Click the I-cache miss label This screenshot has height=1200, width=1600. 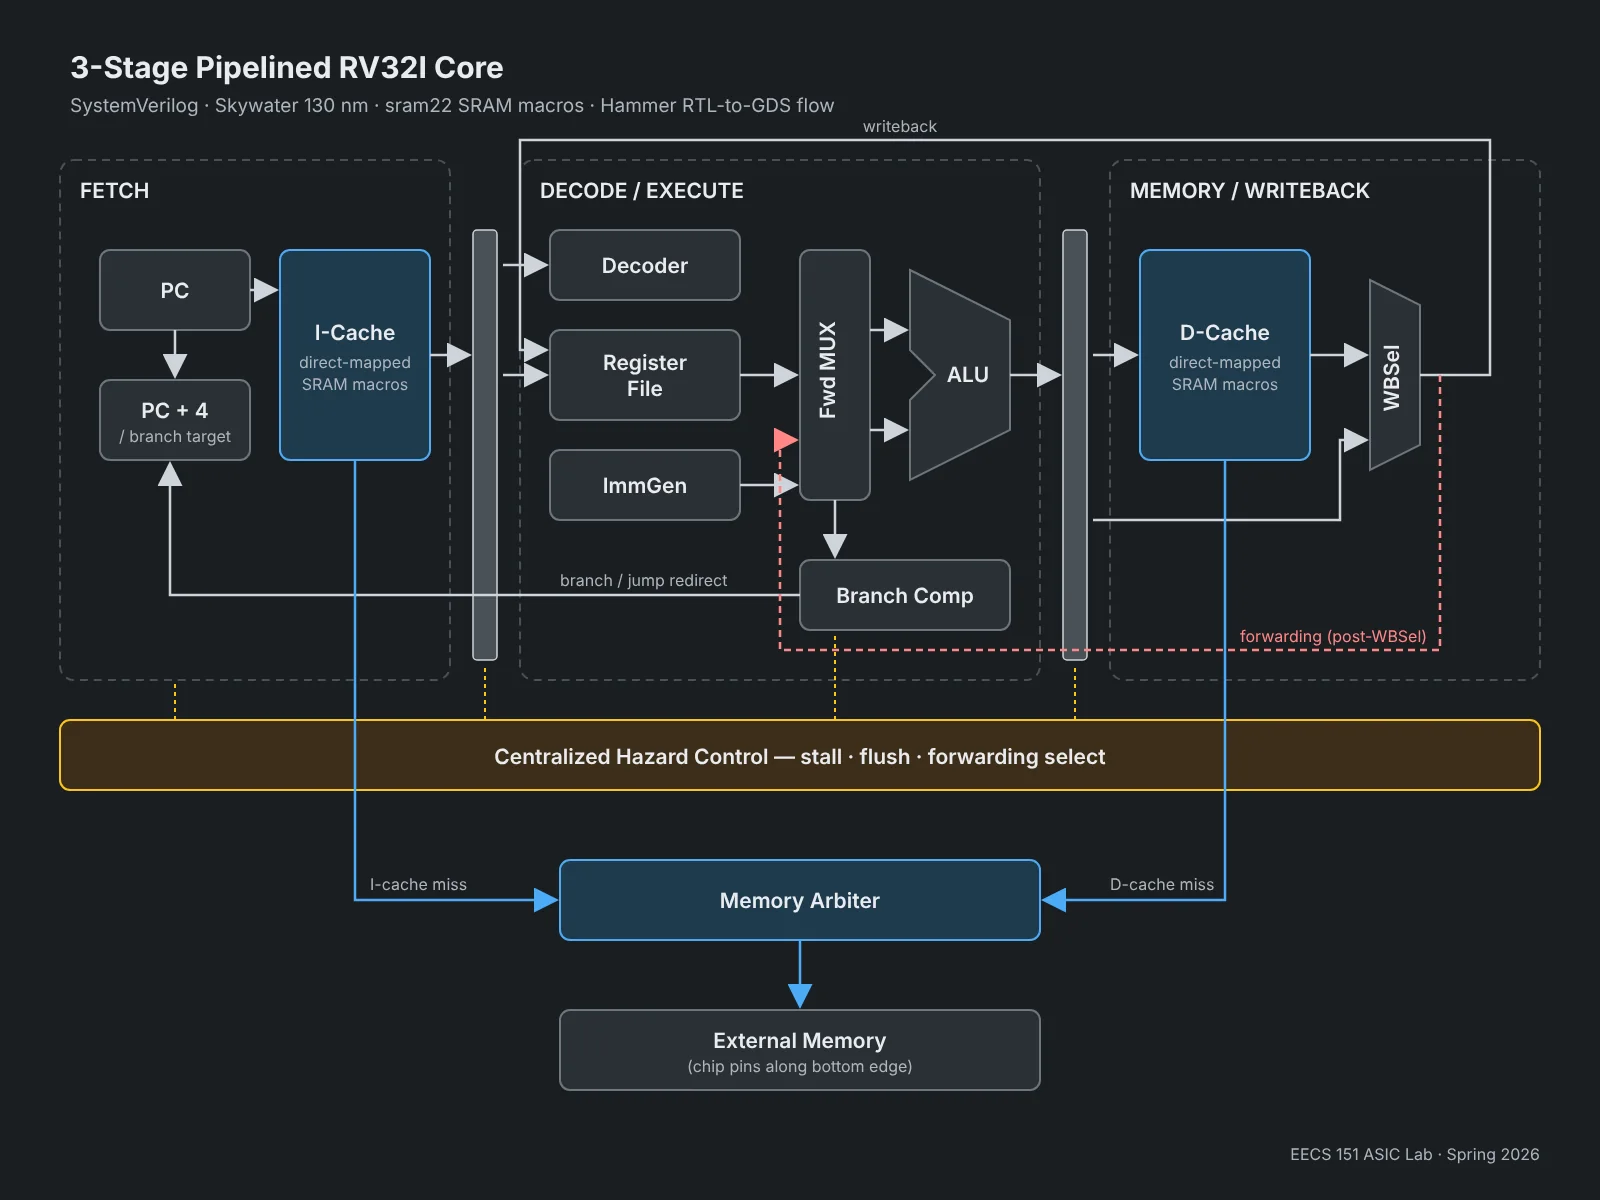(418, 885)
